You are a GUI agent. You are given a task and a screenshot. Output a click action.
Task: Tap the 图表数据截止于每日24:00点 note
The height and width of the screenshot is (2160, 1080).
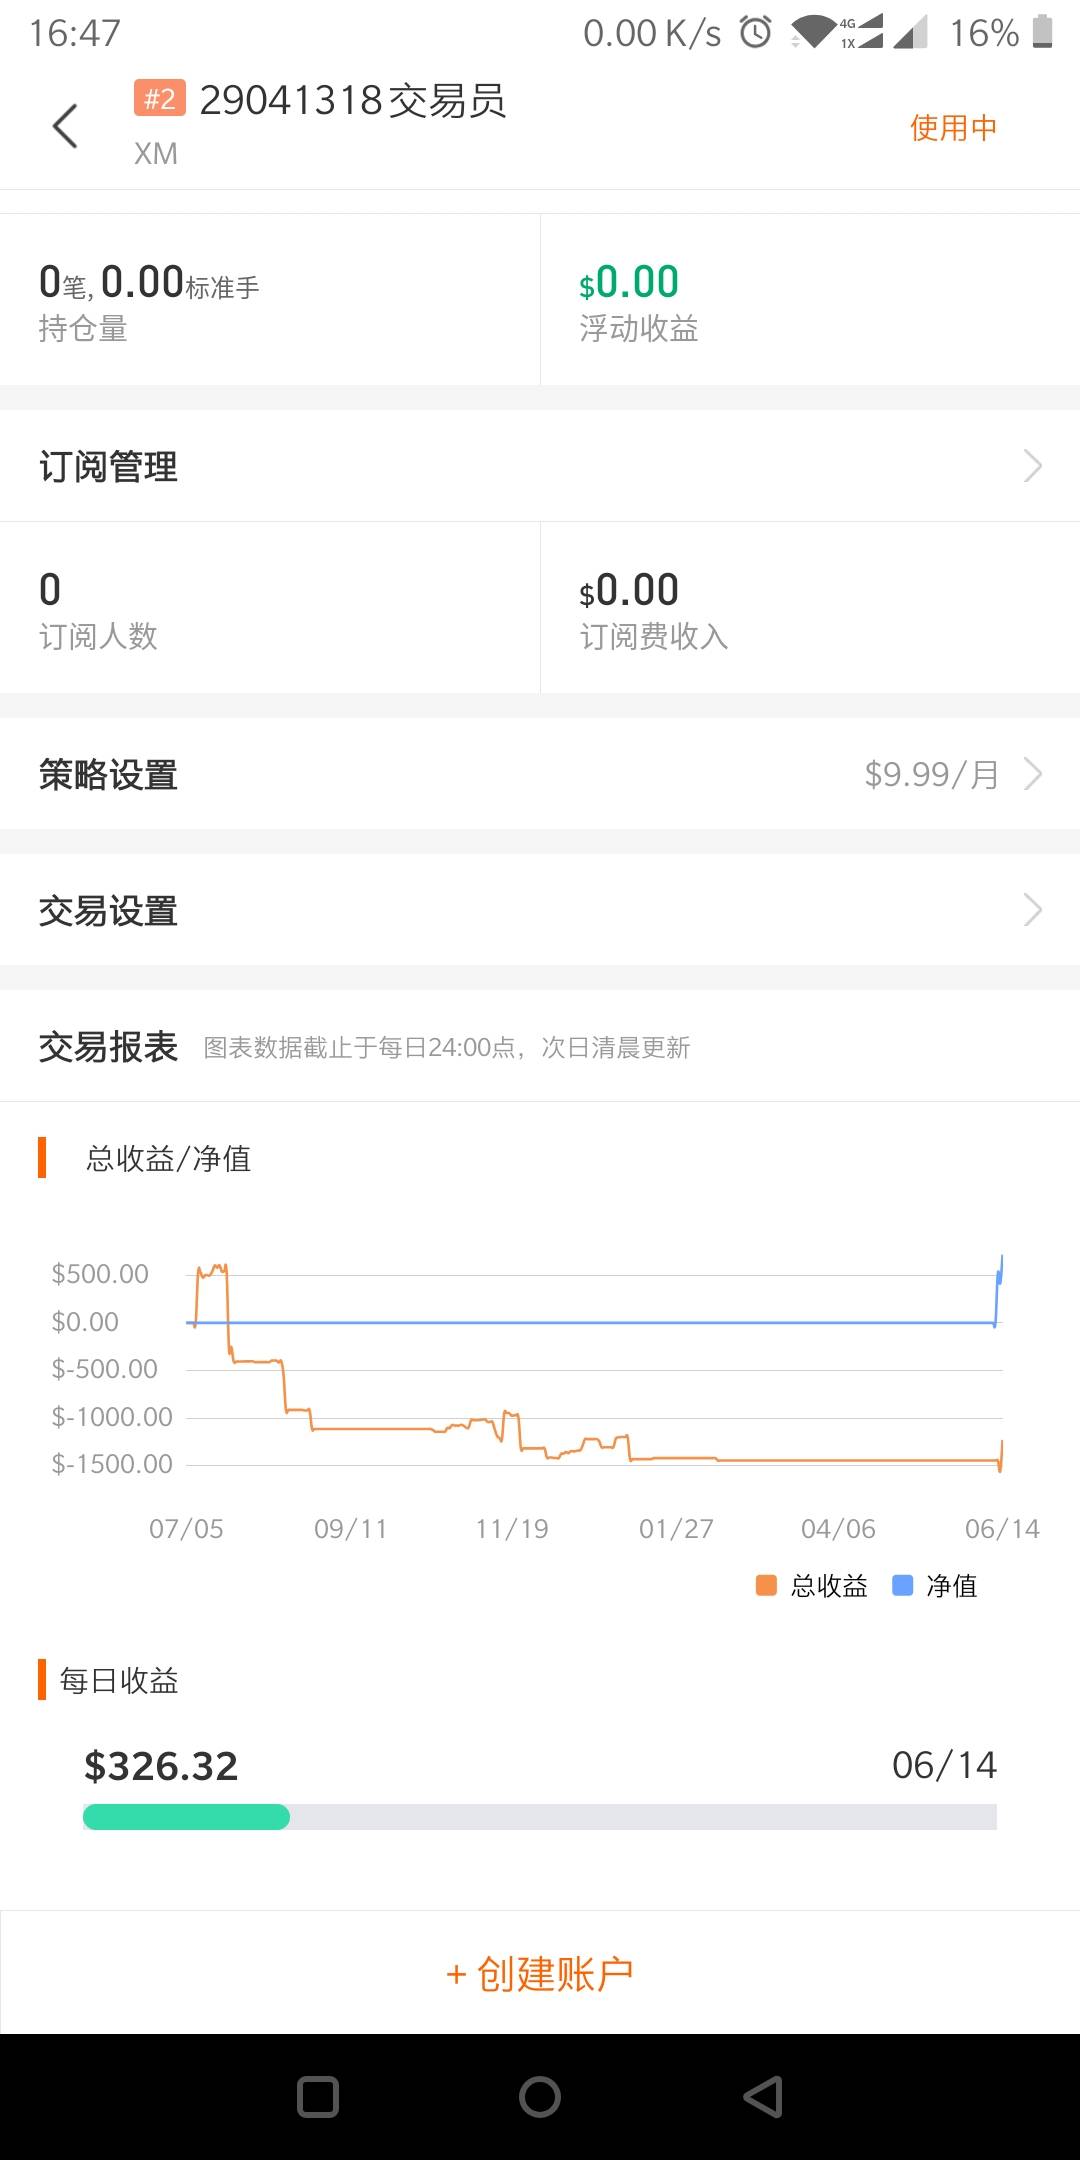click(x=446, y=1048)
